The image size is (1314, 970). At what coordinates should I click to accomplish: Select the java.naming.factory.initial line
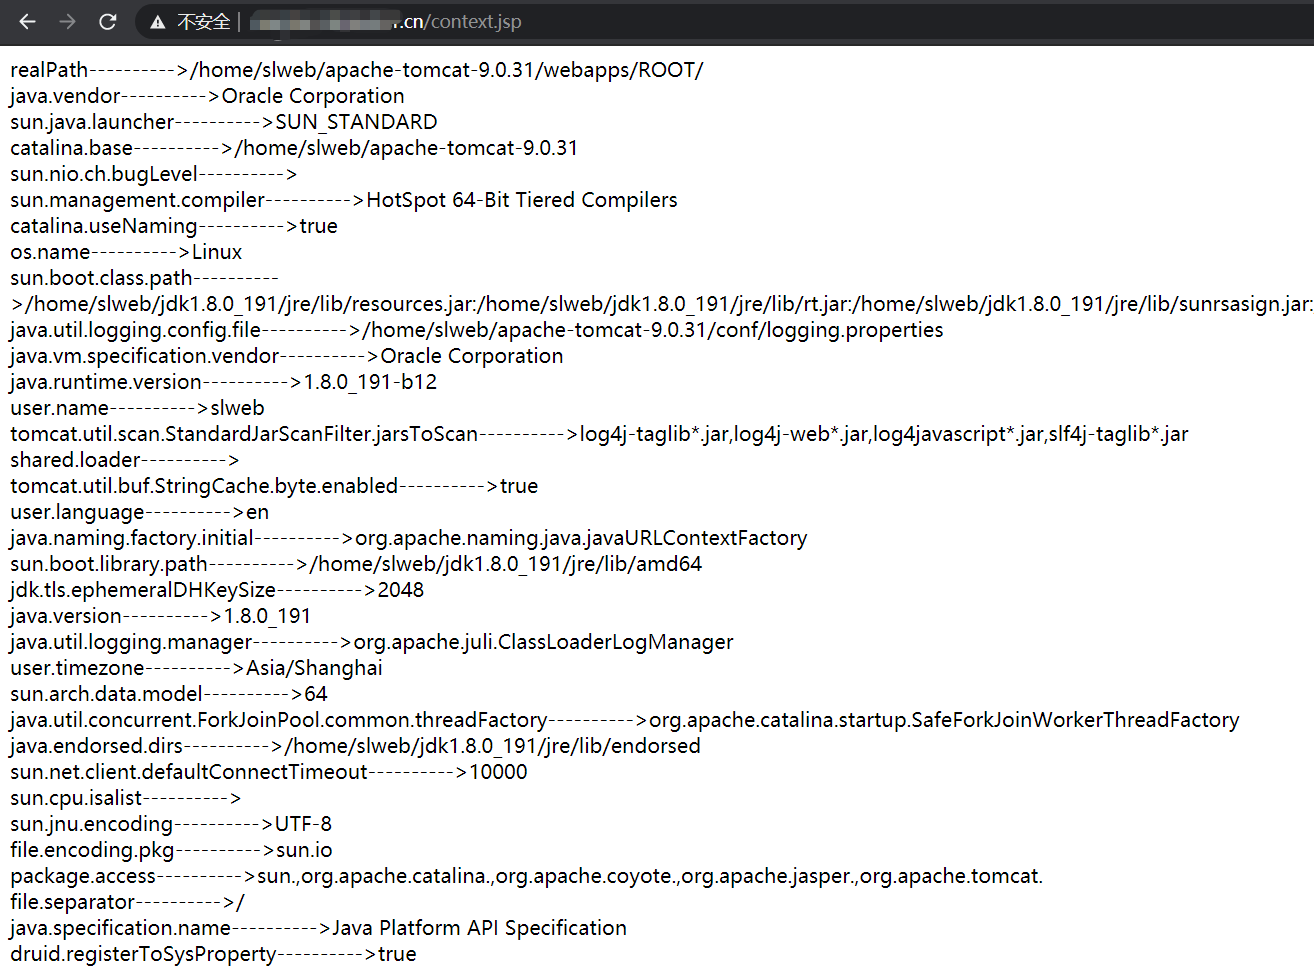click(x=409, y=538)
